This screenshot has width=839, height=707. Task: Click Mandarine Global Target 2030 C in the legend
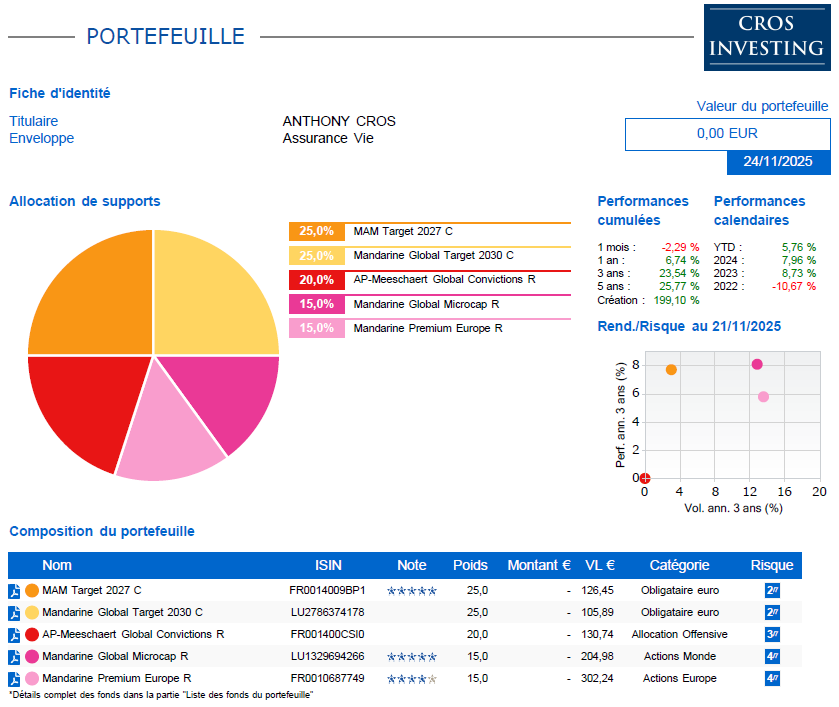click(433, 255)
